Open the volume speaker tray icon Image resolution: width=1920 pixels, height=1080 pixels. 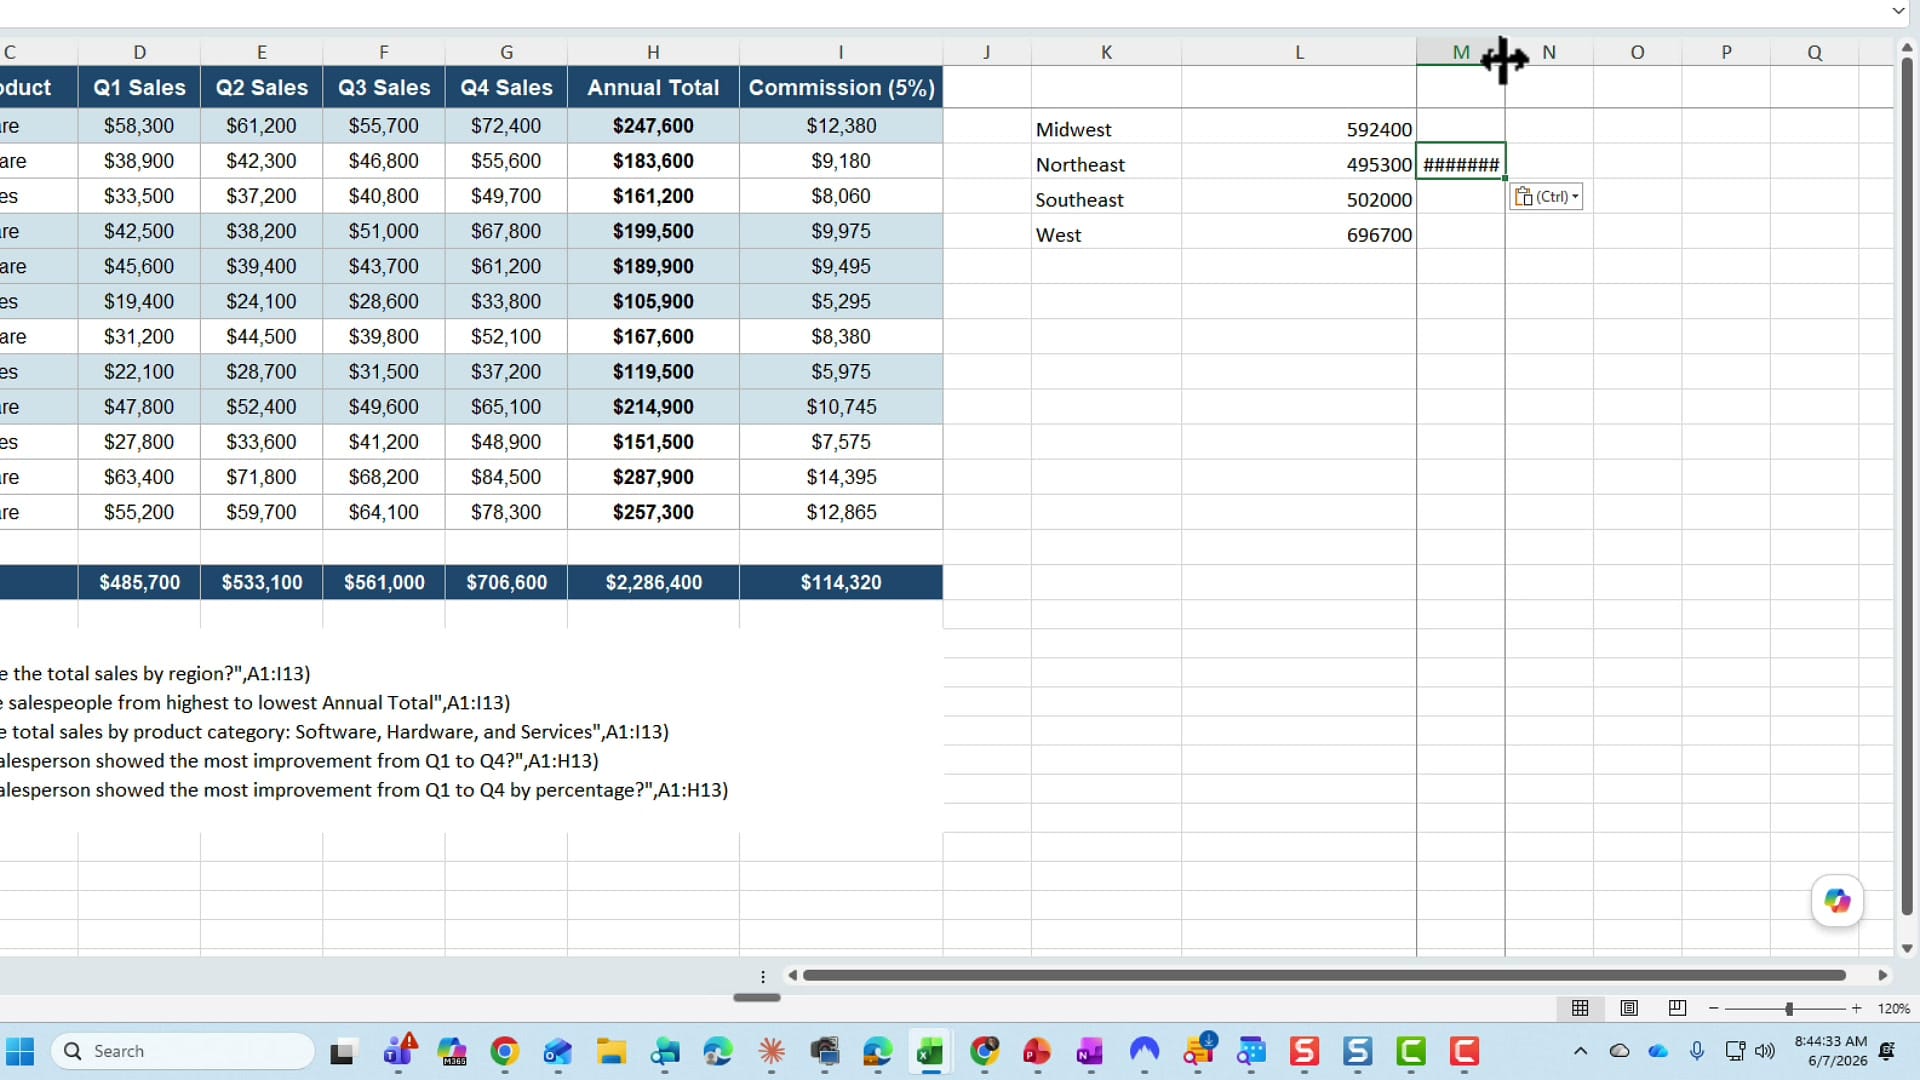(1766, 1051)
